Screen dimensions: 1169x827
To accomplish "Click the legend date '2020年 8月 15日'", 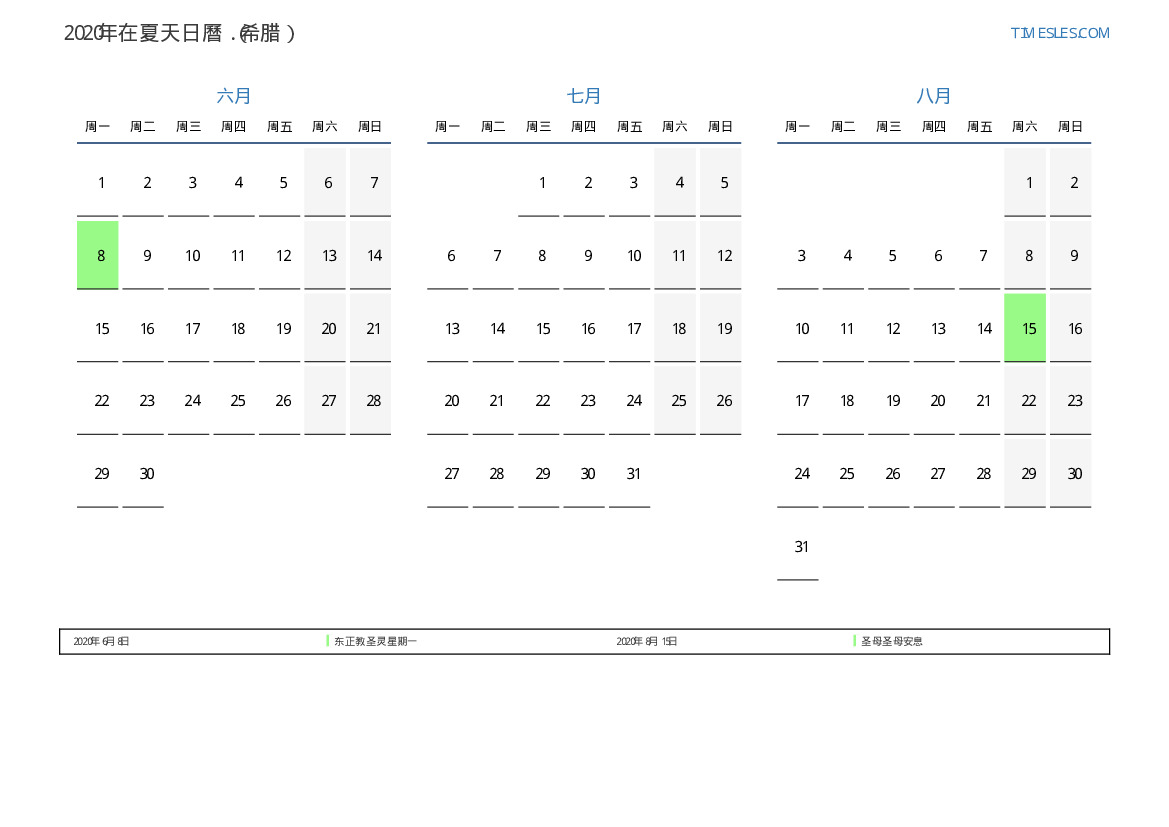I will coord(646,641).
